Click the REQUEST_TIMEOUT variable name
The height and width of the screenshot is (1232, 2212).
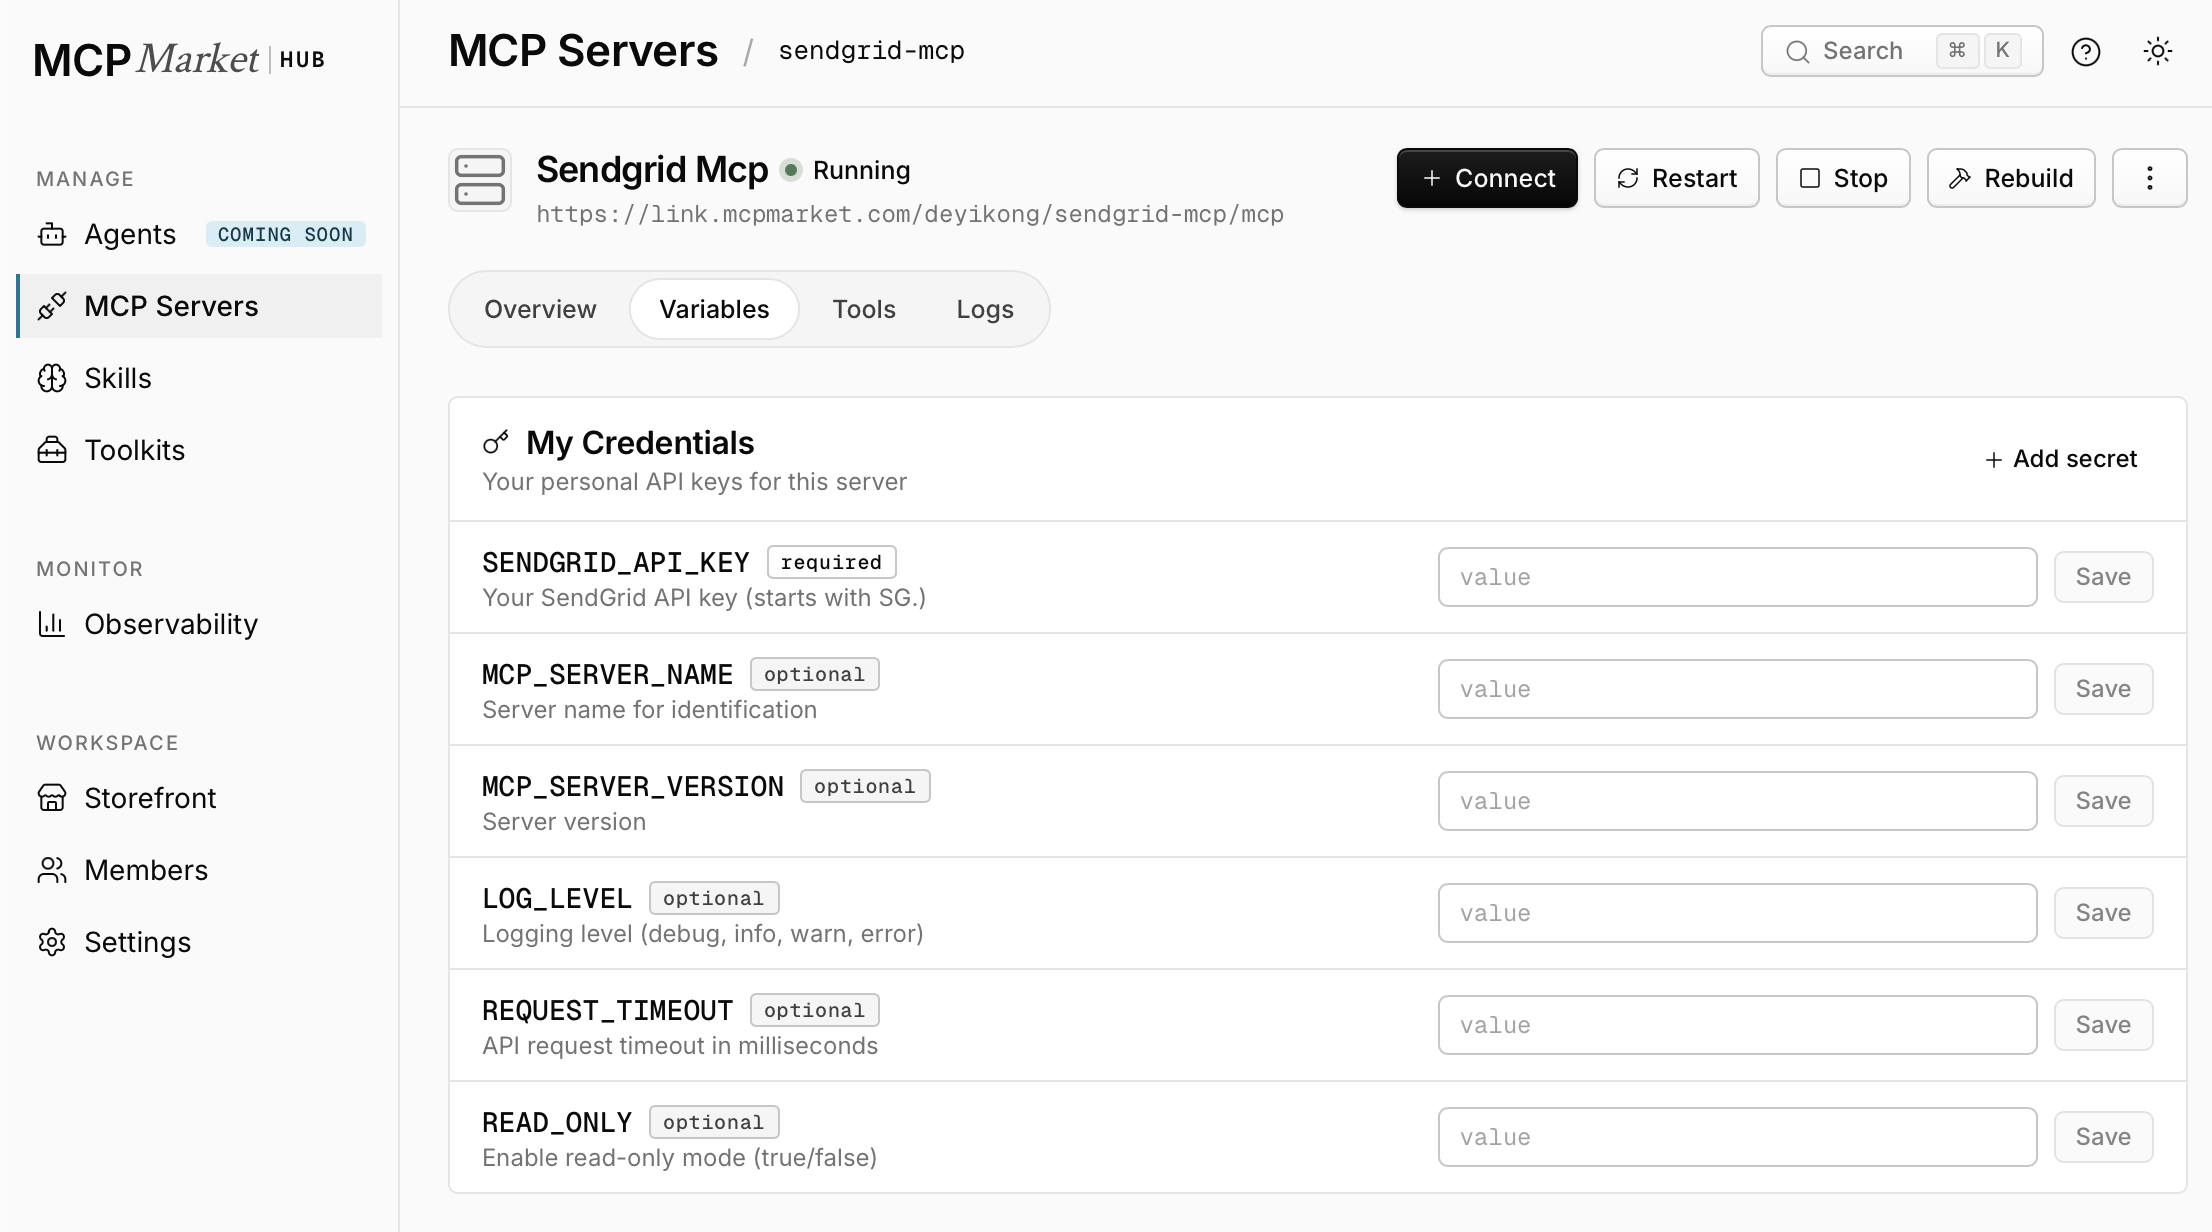point(607,1010)
